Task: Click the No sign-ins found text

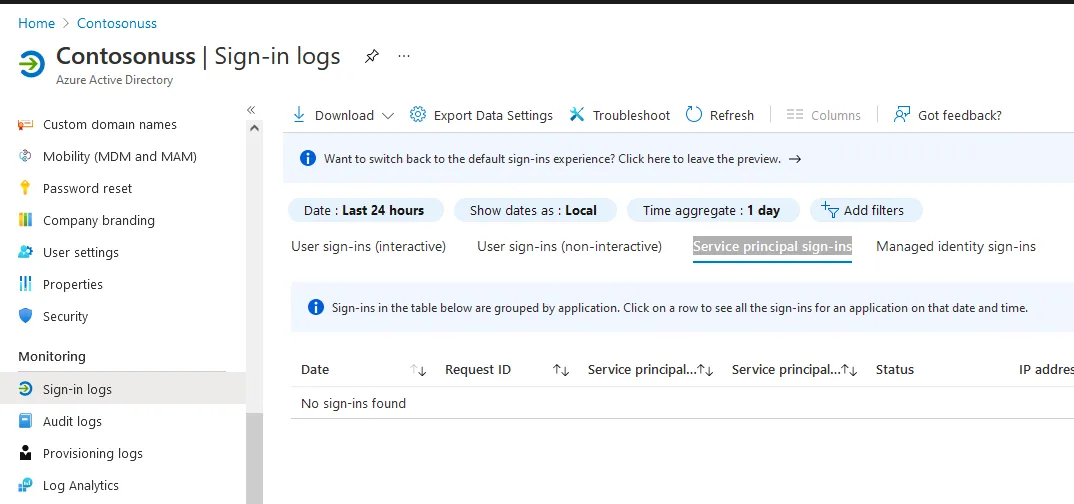Action: point(353,403)
